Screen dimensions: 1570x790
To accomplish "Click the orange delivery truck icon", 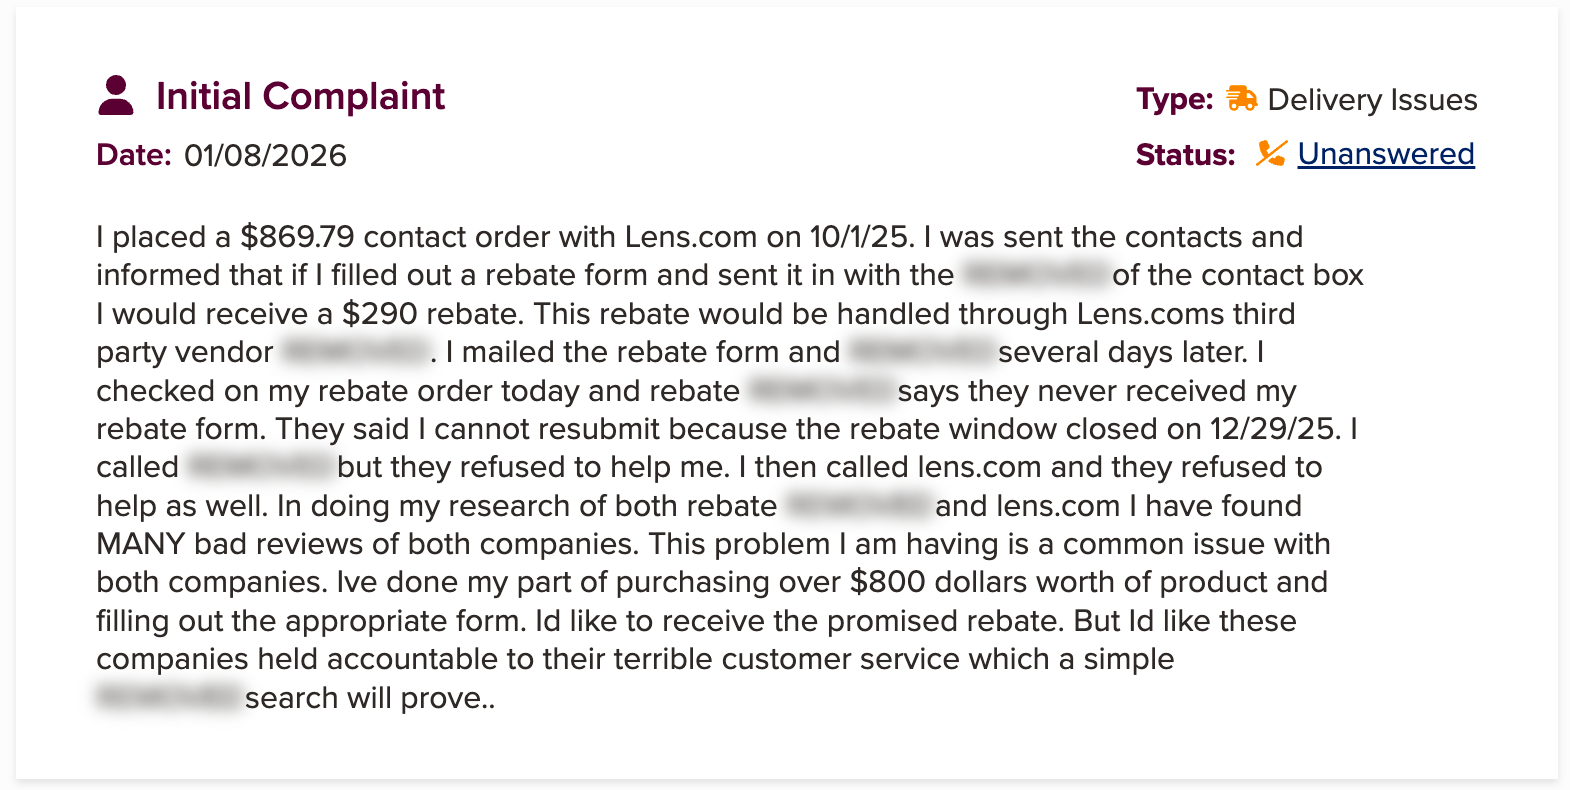I will click(1241, 98).
